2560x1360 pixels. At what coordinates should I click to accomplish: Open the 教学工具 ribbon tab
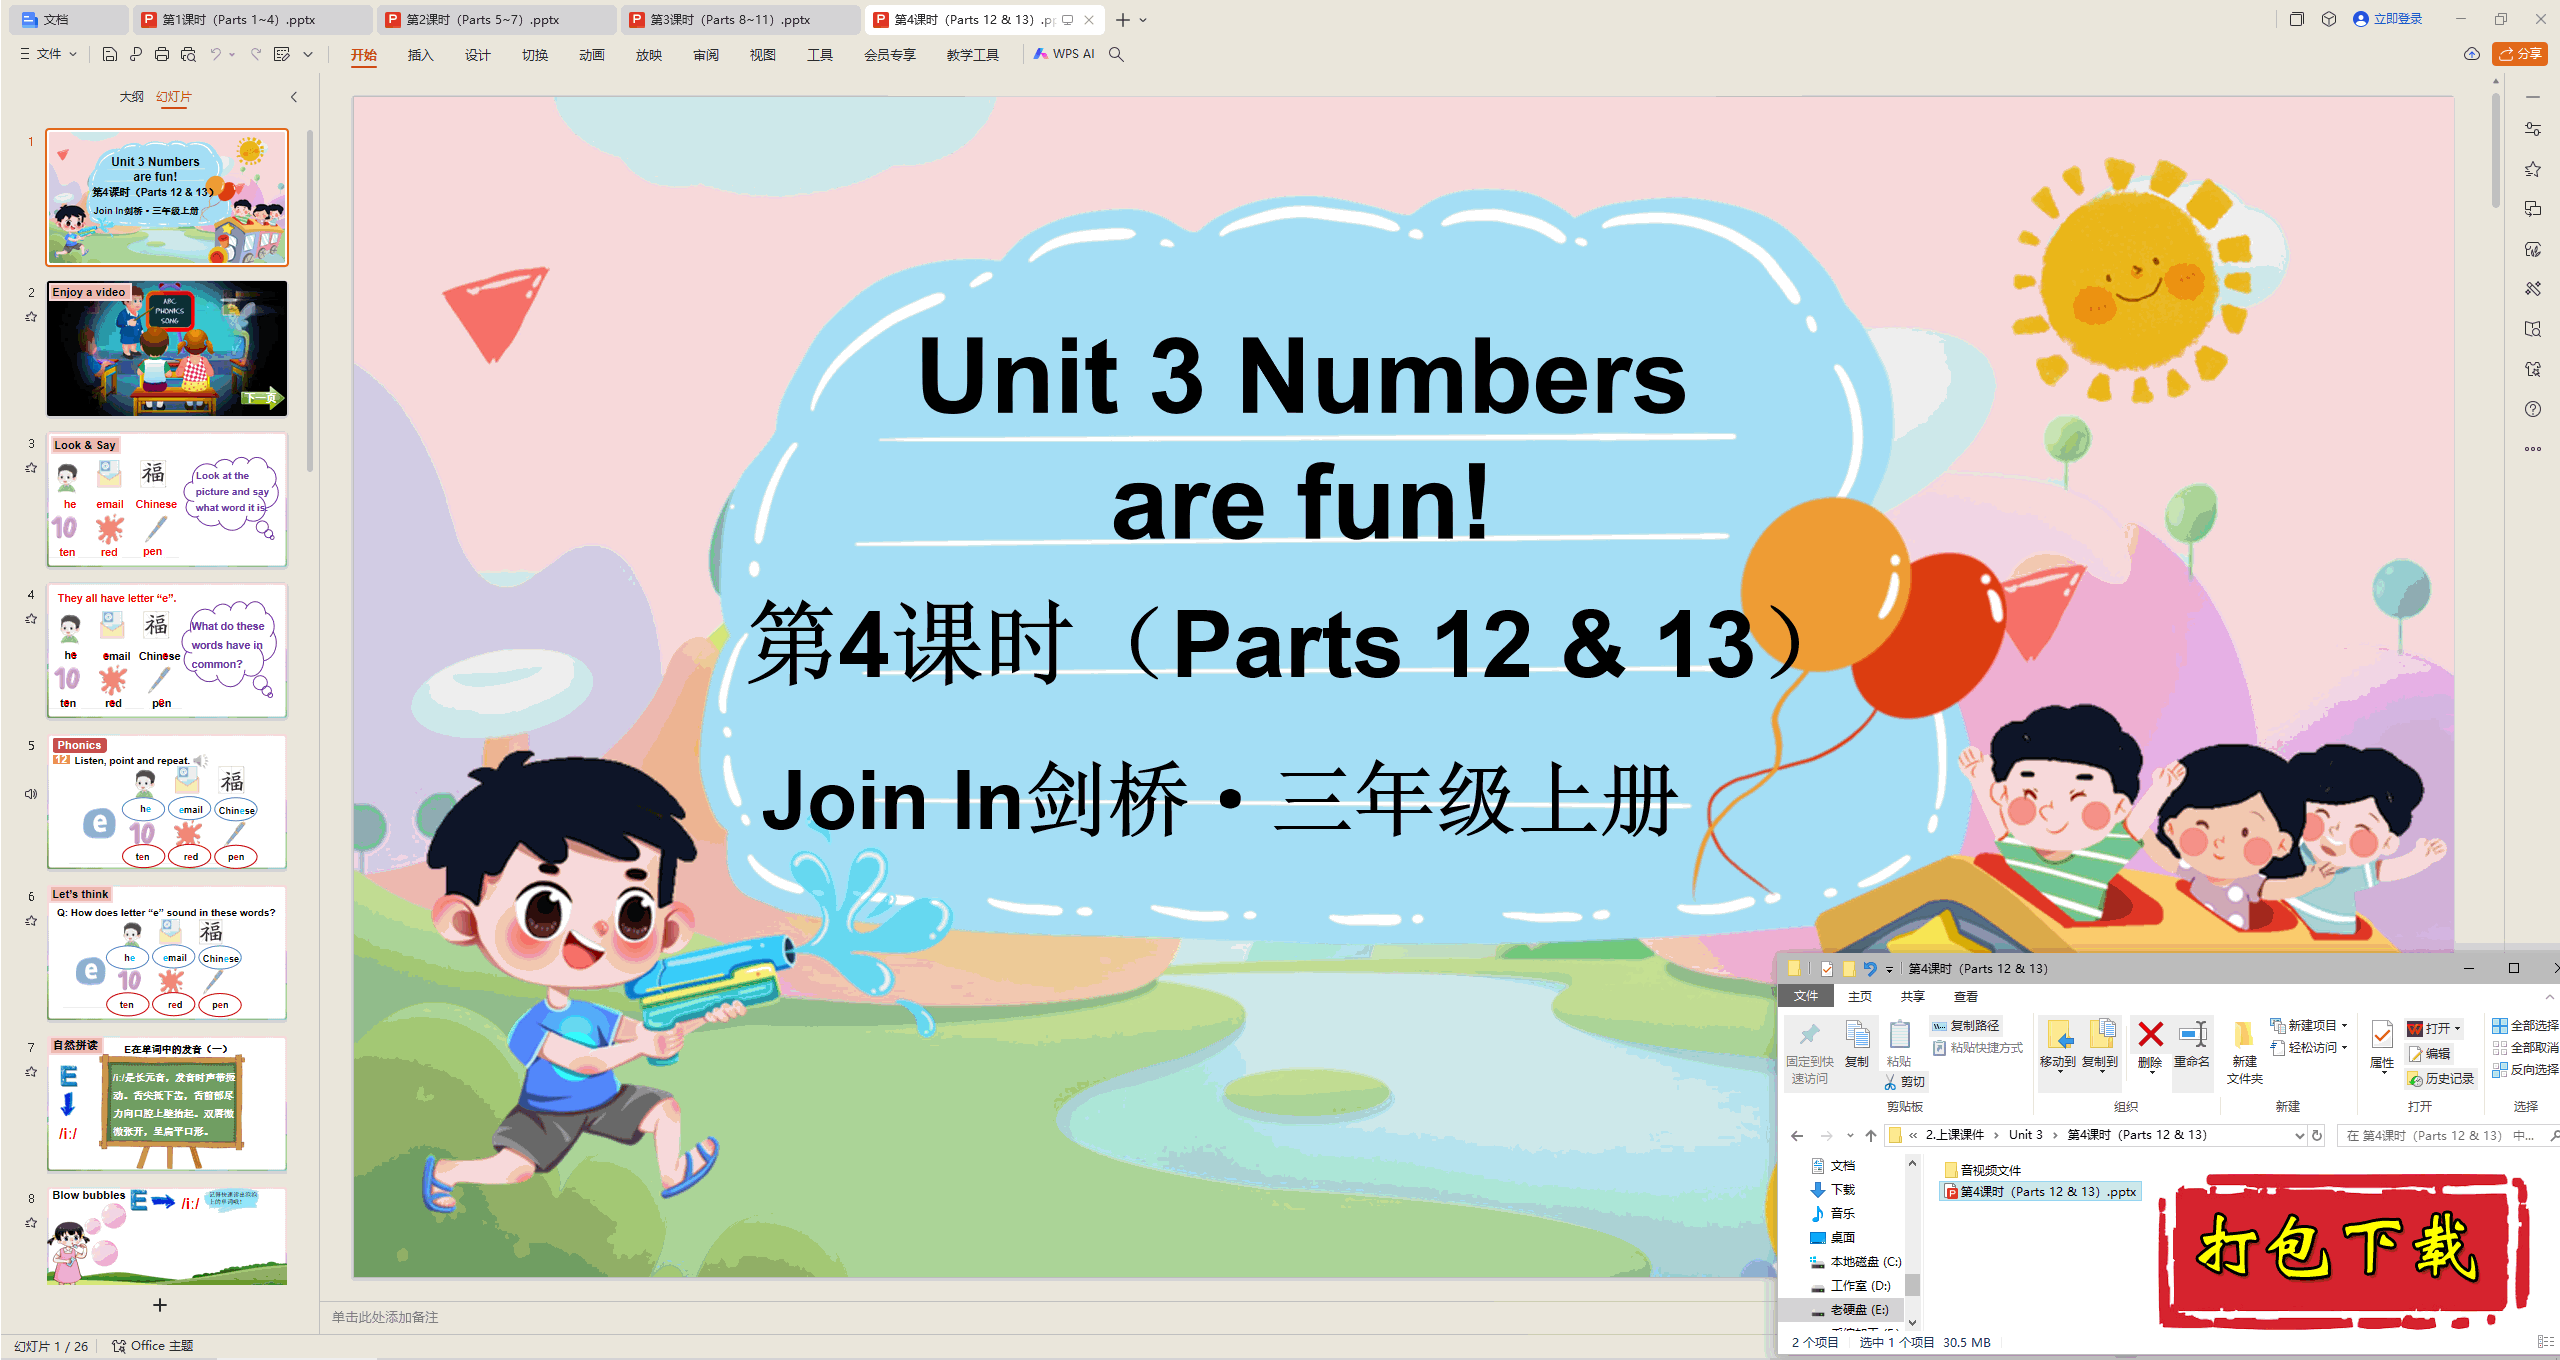(x=972, y=54)
